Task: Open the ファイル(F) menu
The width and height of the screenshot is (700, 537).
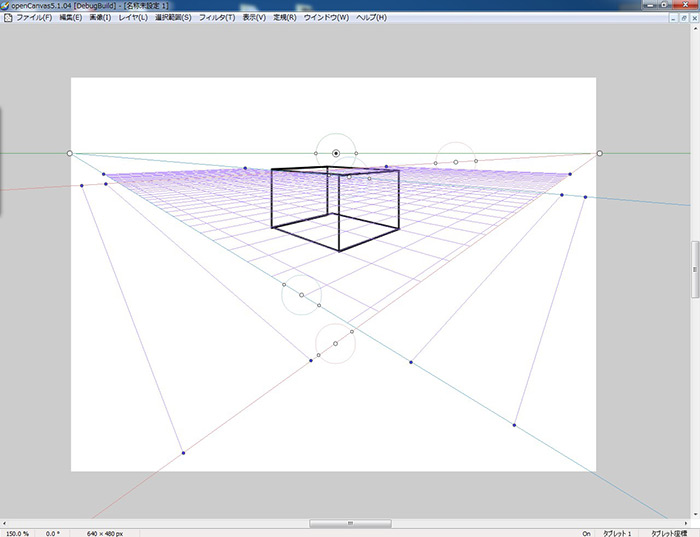Action: point(33,18)
